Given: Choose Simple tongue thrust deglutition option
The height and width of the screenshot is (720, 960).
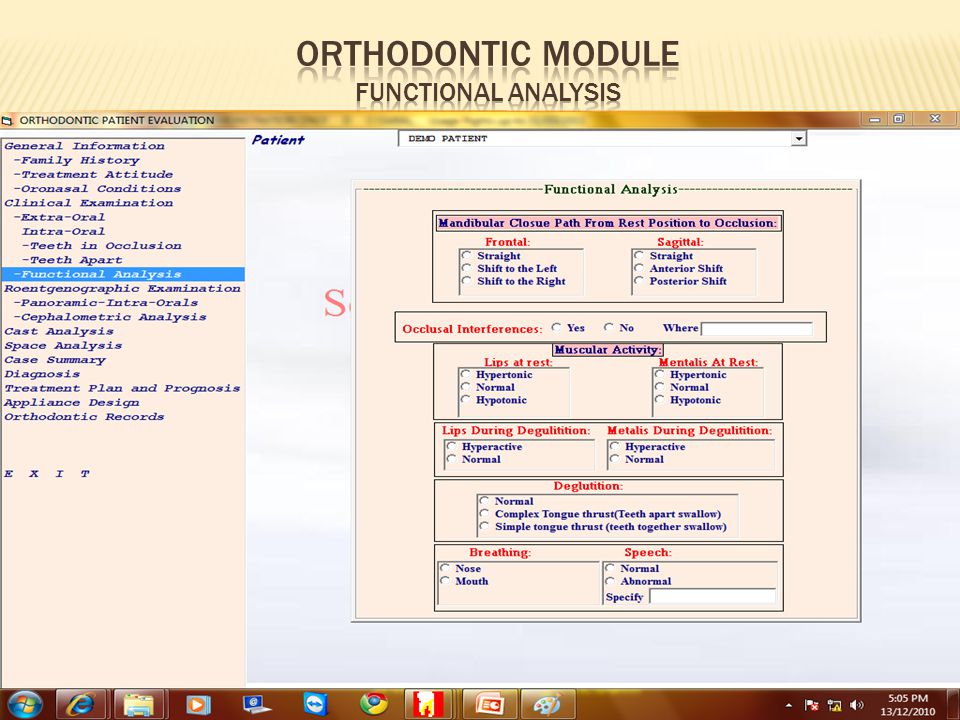Looking at the screenshot, I should tap(484, 527).
